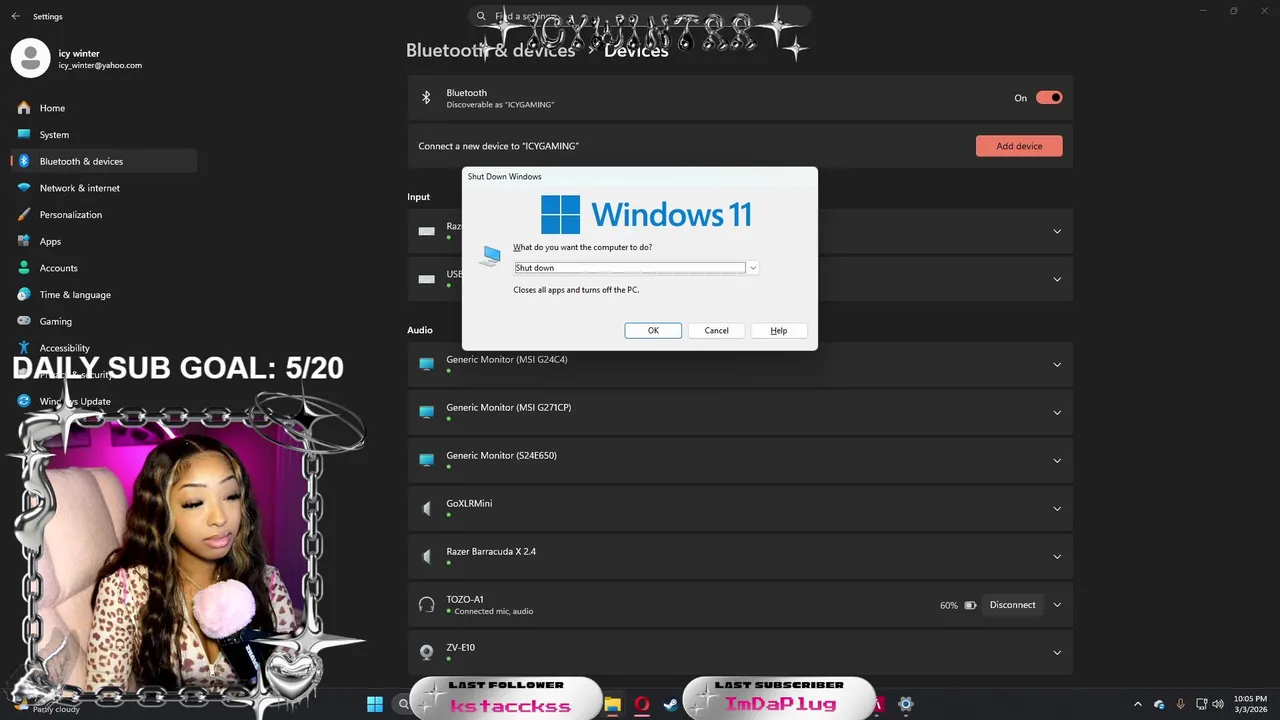Click the back arrow in Settings

15,16
